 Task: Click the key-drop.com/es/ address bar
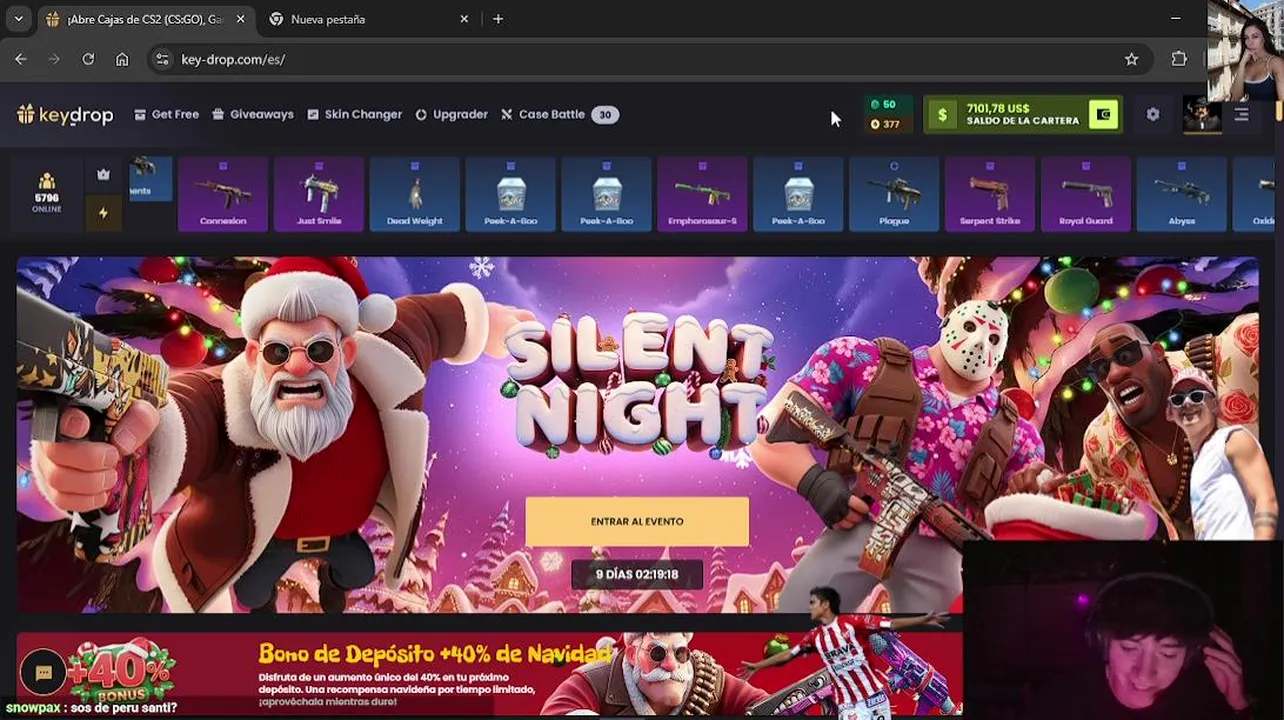(x=650, y=59)
